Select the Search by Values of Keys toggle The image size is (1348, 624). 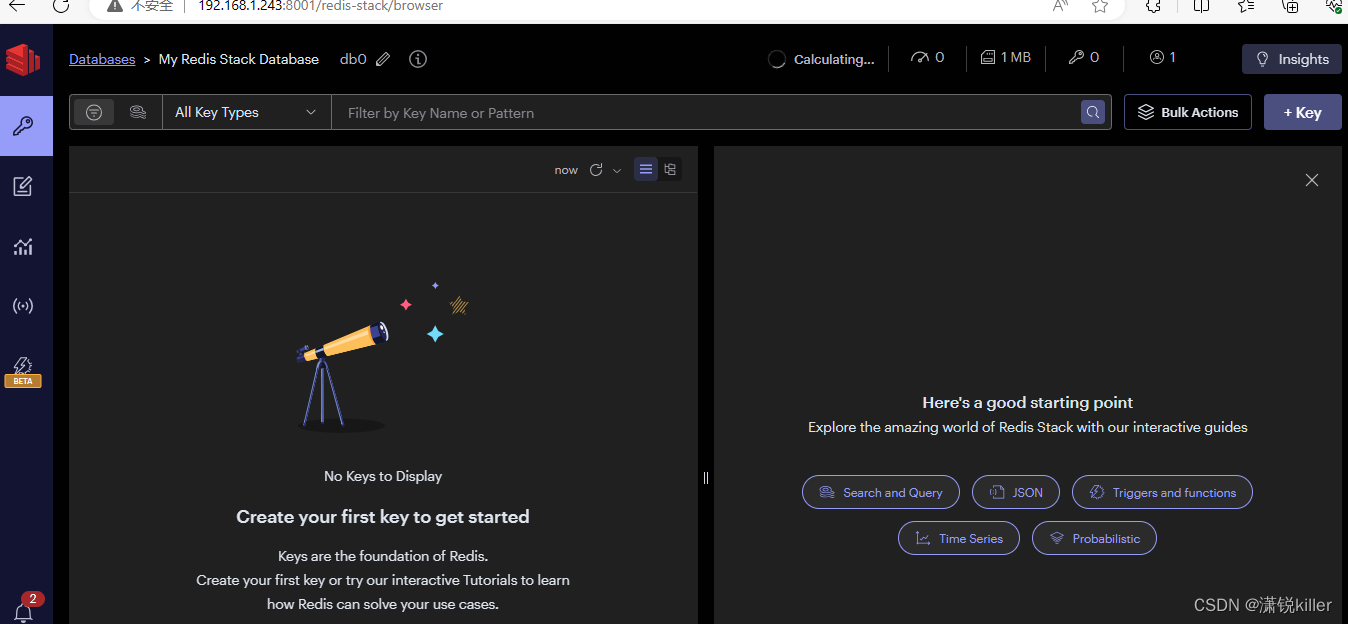pyautogui.click(x=138, y=112)
